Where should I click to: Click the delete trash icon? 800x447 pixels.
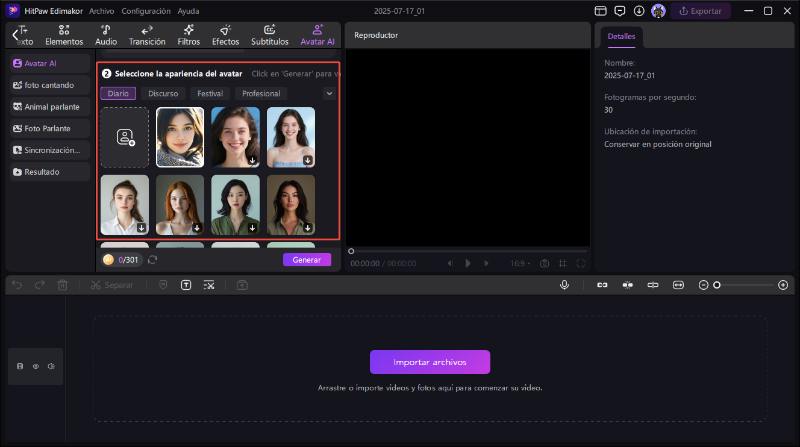tap(62, 285)
